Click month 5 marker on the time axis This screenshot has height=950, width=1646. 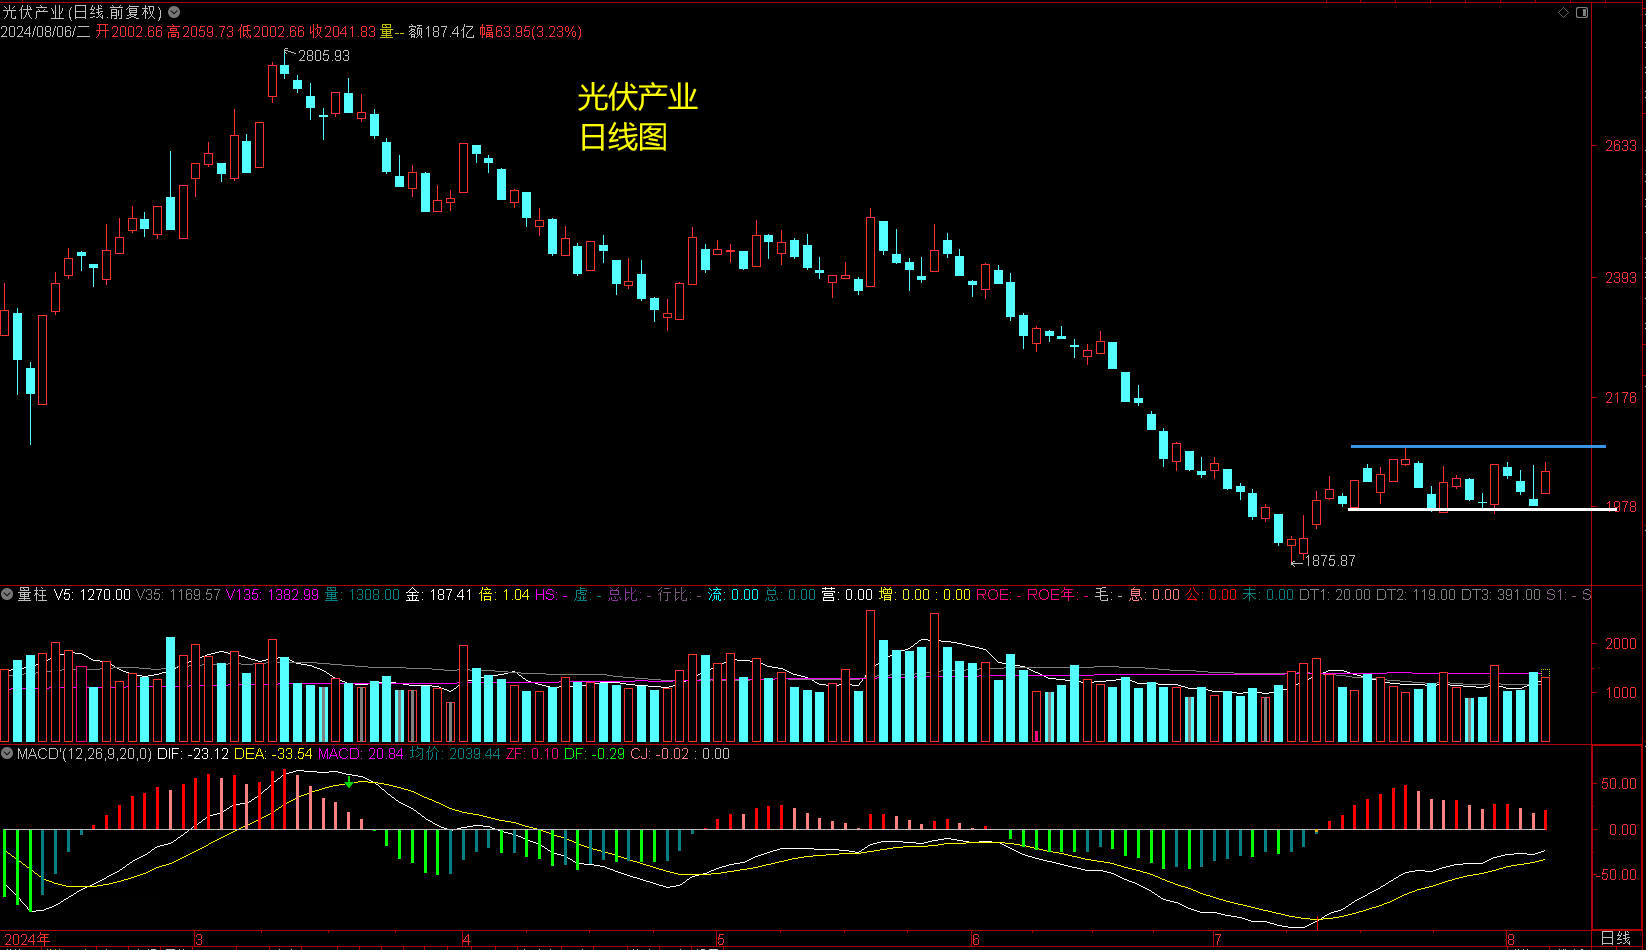[x=721, y=939]
